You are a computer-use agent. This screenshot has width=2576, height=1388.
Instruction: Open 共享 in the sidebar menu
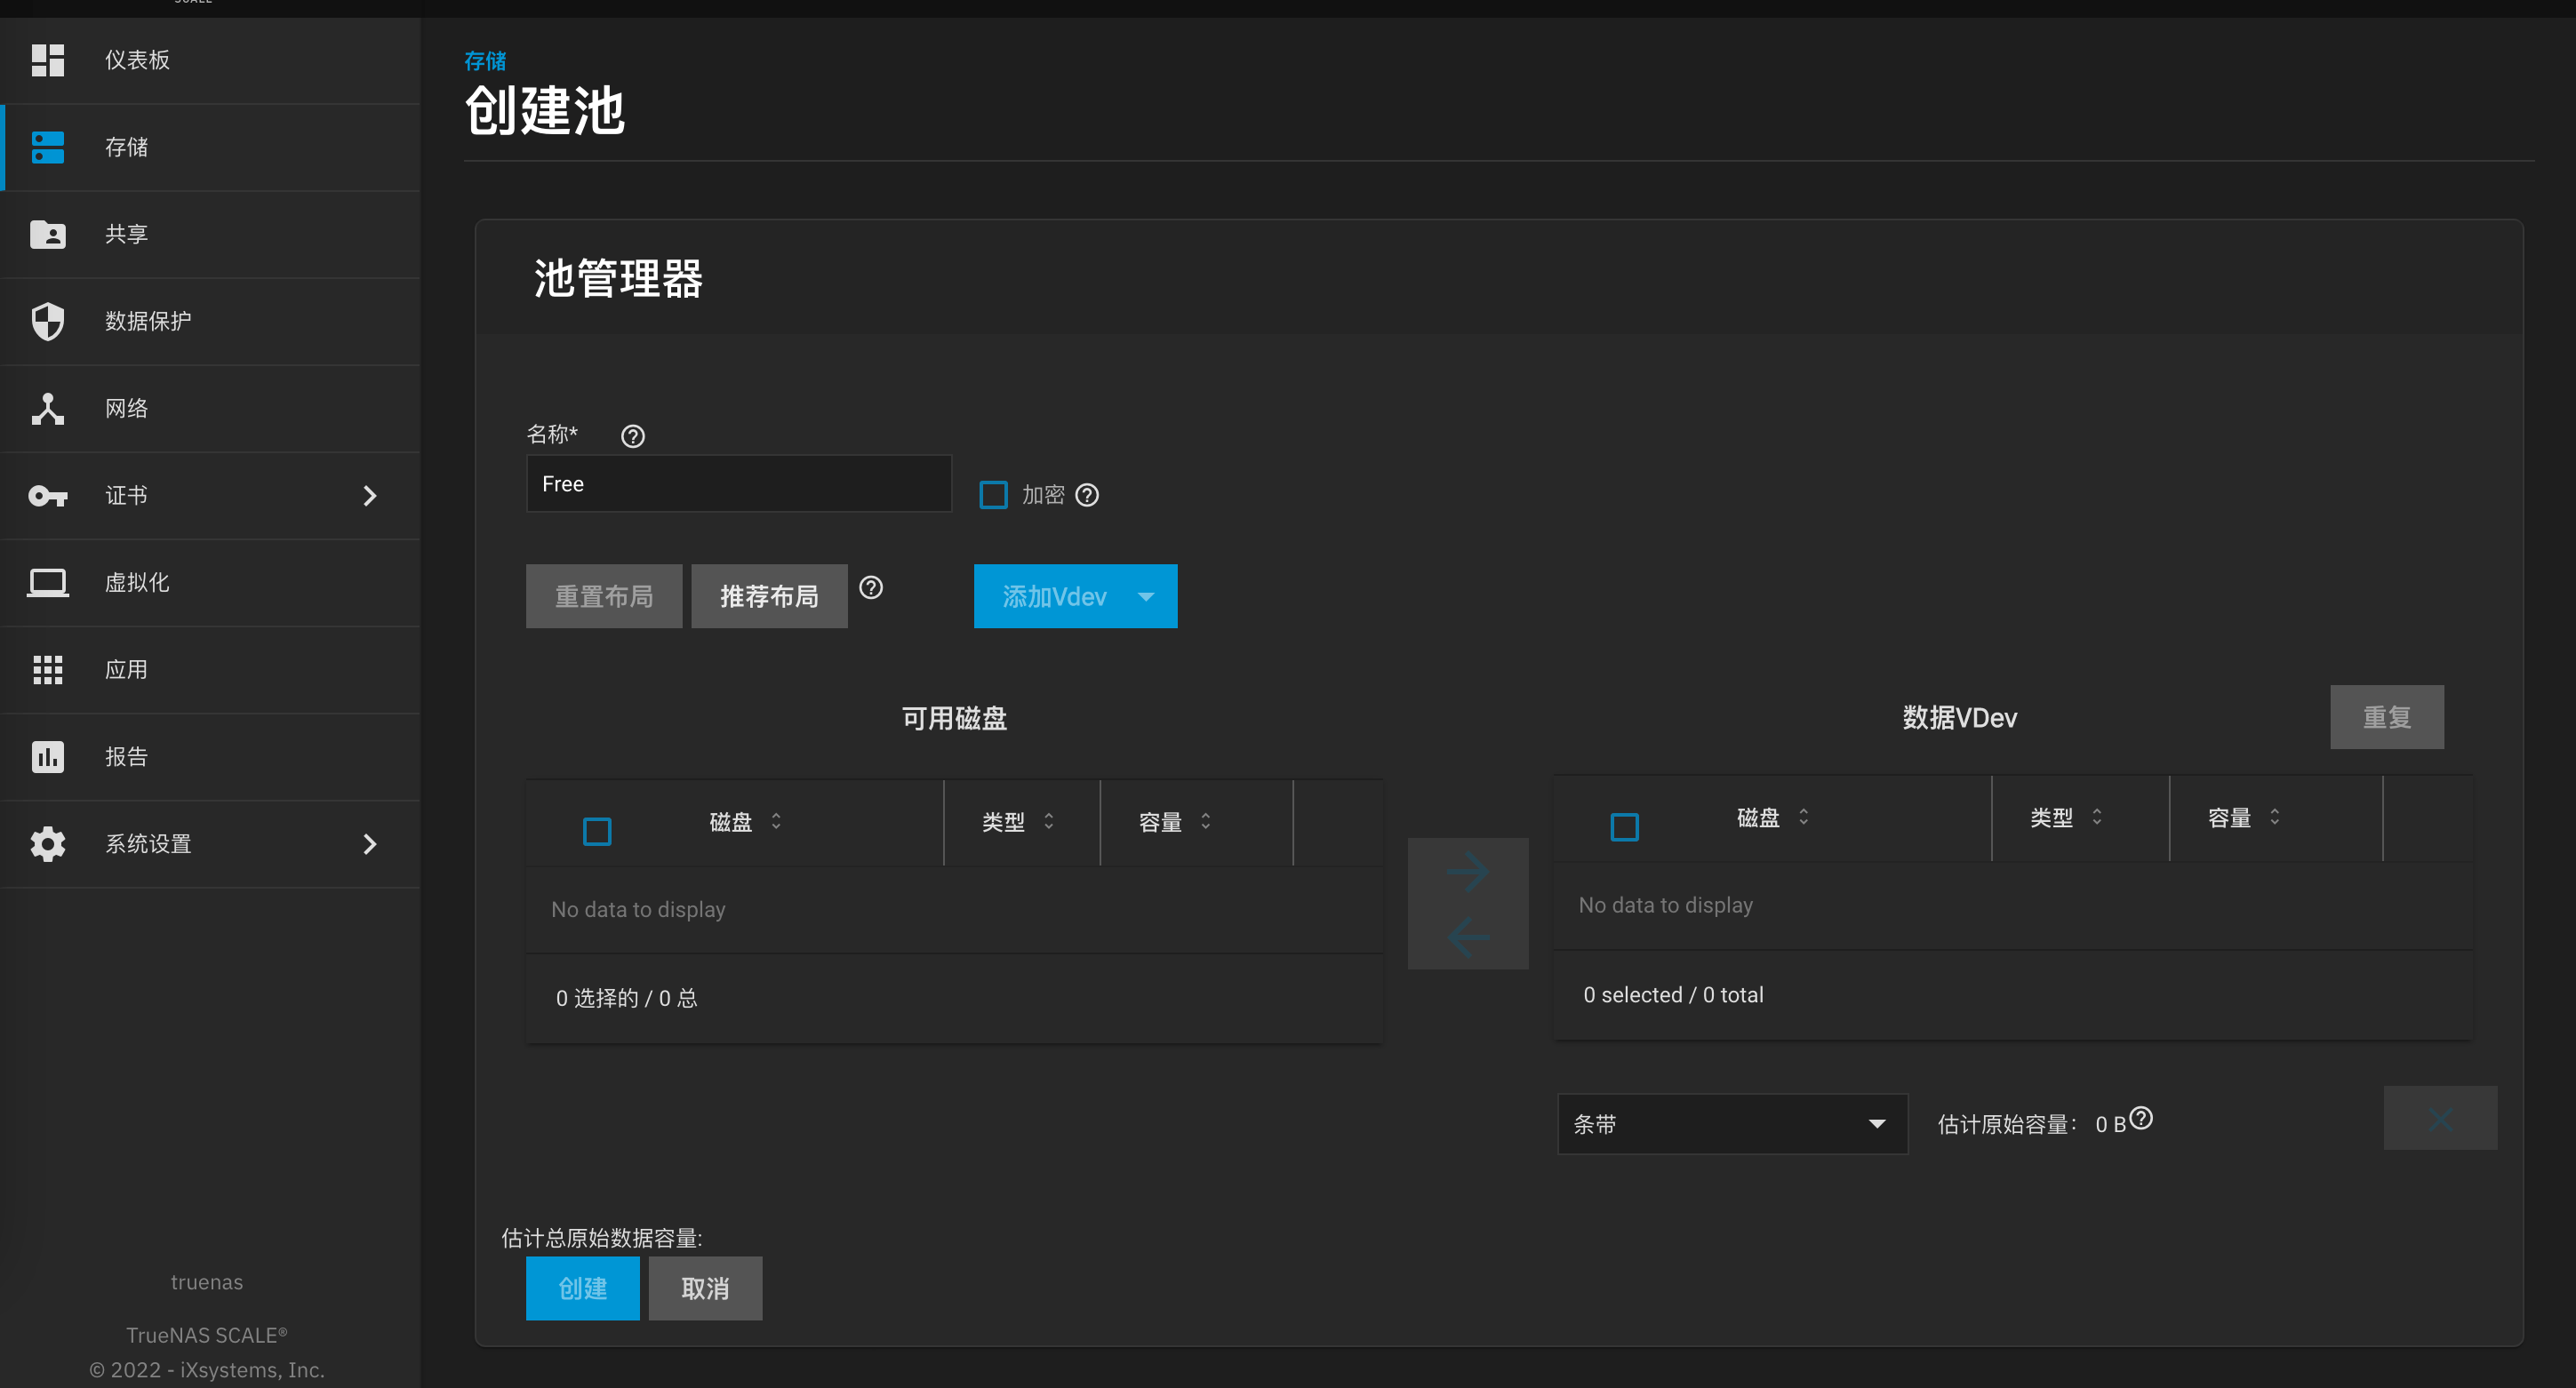pos(127,234)
